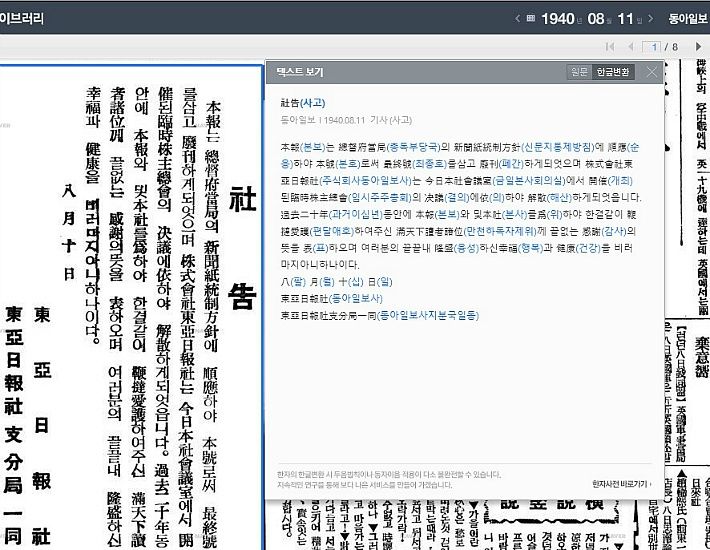Image resolution: width=710 pixels, height=550 pixels.
Task: Click the word (주식회사동아일보사)
Action: (x=366, y=181)
